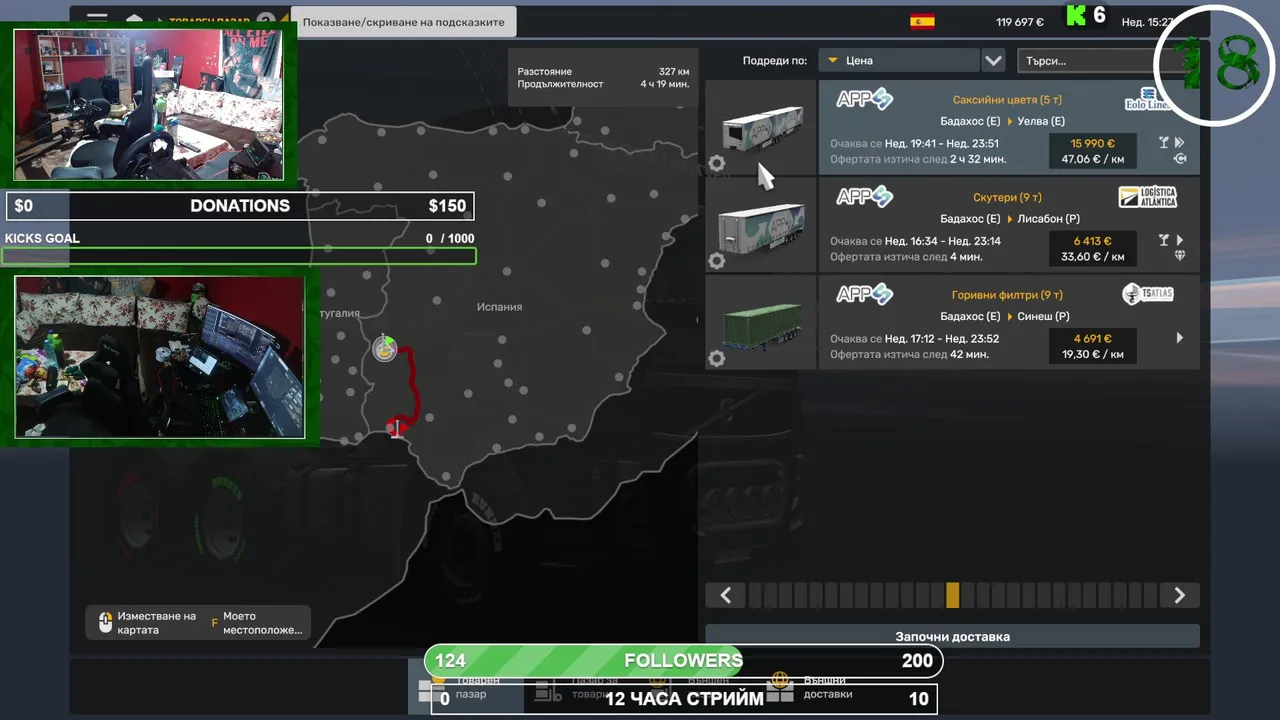The height and width of the screenshot is (720, 1280).
Task: Select the Горивни филтри (9 т) job title
Action: tap(1007, 295)
